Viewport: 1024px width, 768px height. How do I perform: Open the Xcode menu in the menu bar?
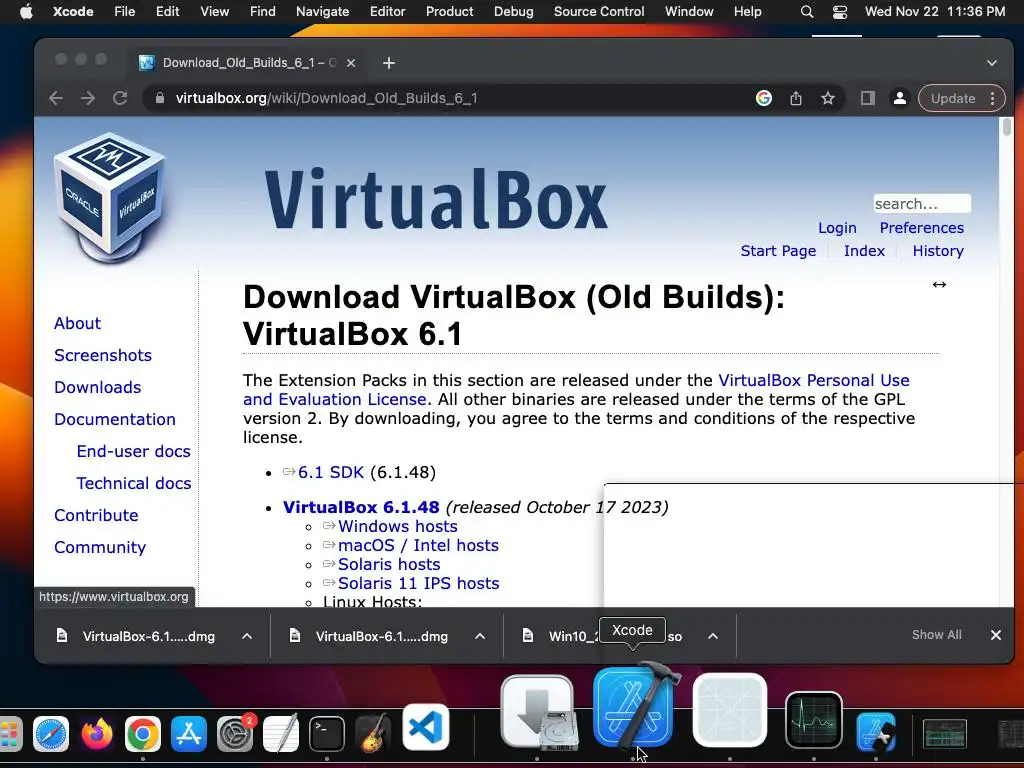point(72,11)
